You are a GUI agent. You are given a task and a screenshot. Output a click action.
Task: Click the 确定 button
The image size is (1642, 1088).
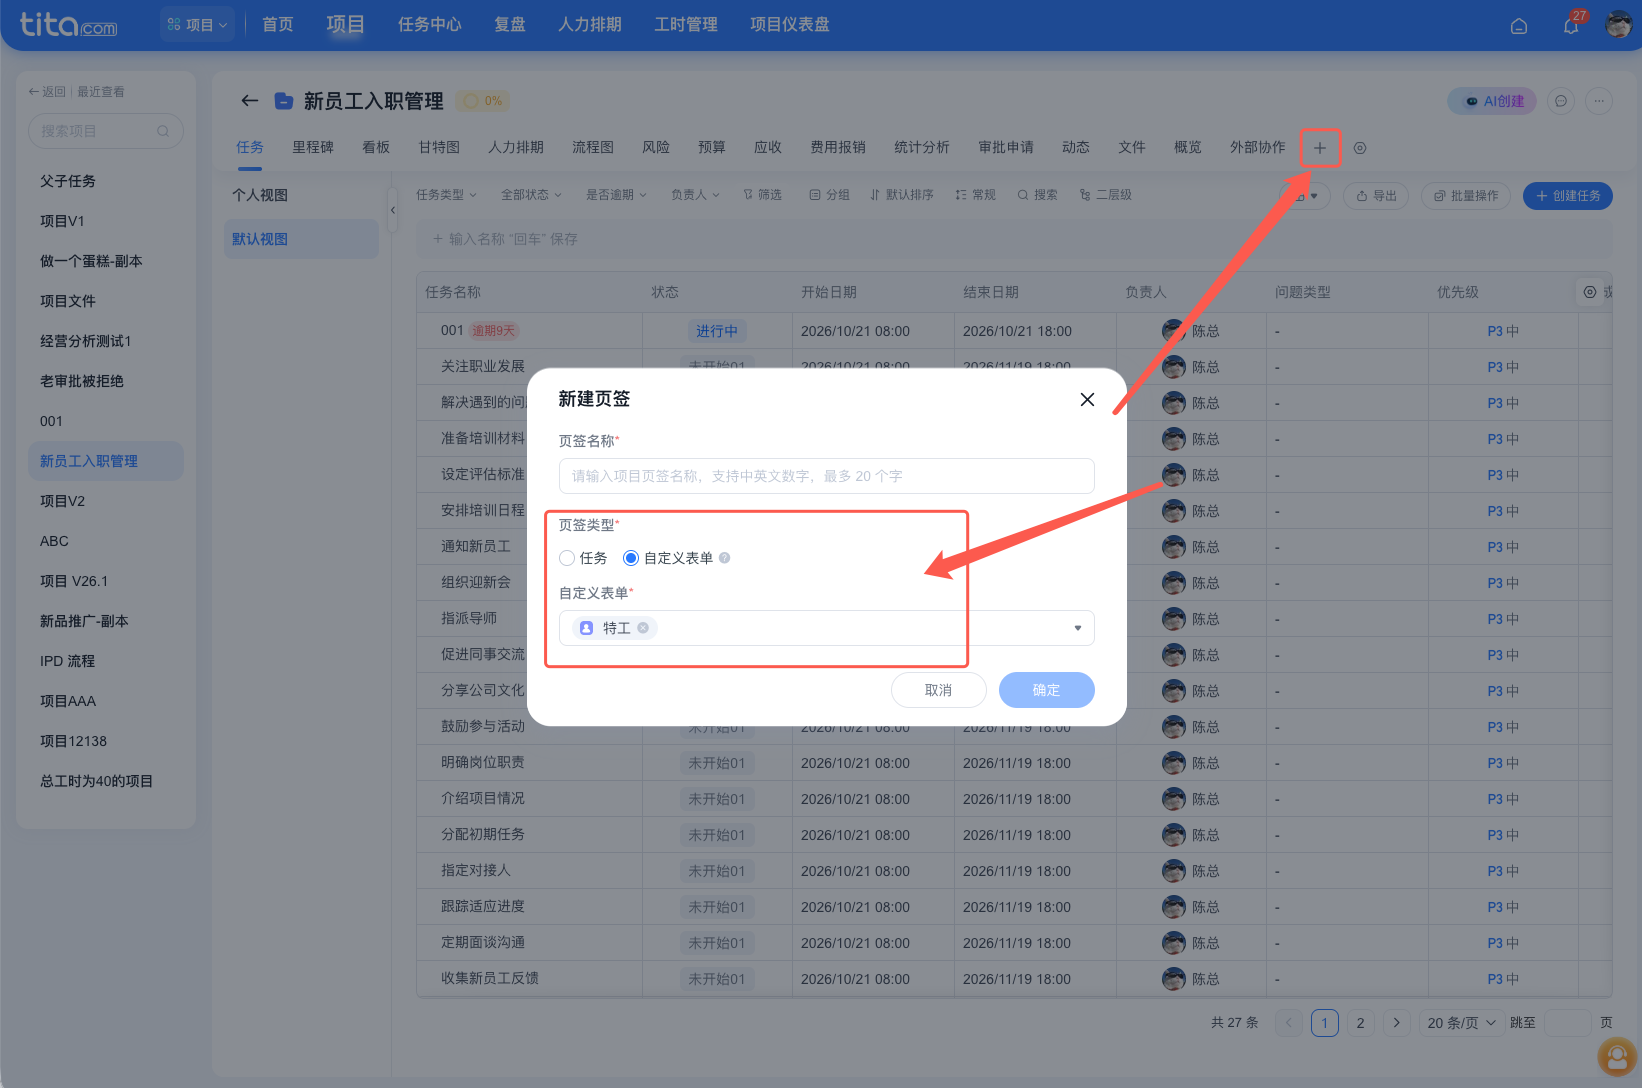(1046, 690)
